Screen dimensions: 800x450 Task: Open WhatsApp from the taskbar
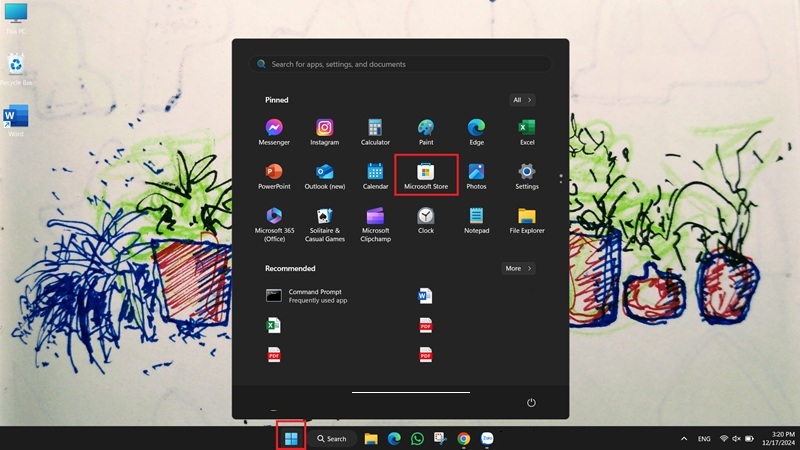click(417, 438)
